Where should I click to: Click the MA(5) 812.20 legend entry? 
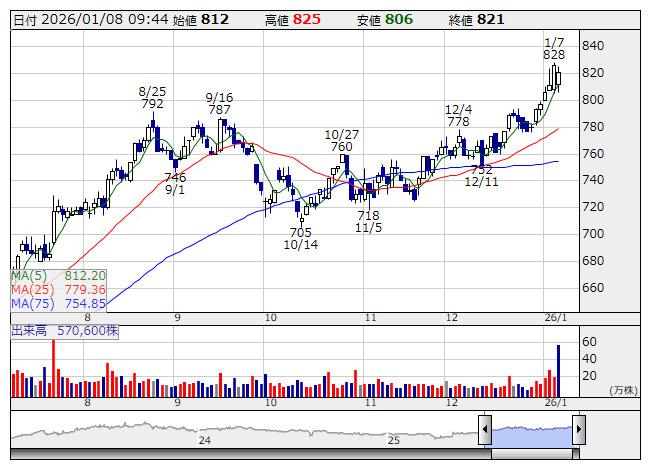pos(58,276)
